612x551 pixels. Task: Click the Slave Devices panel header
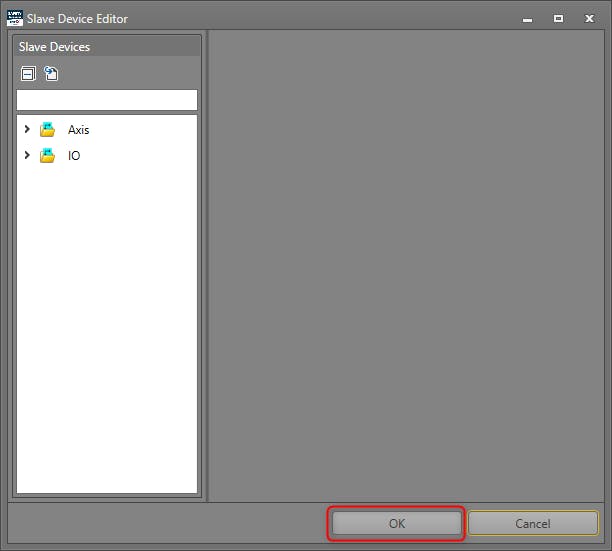pyautogui.click(x=107, y=47)
